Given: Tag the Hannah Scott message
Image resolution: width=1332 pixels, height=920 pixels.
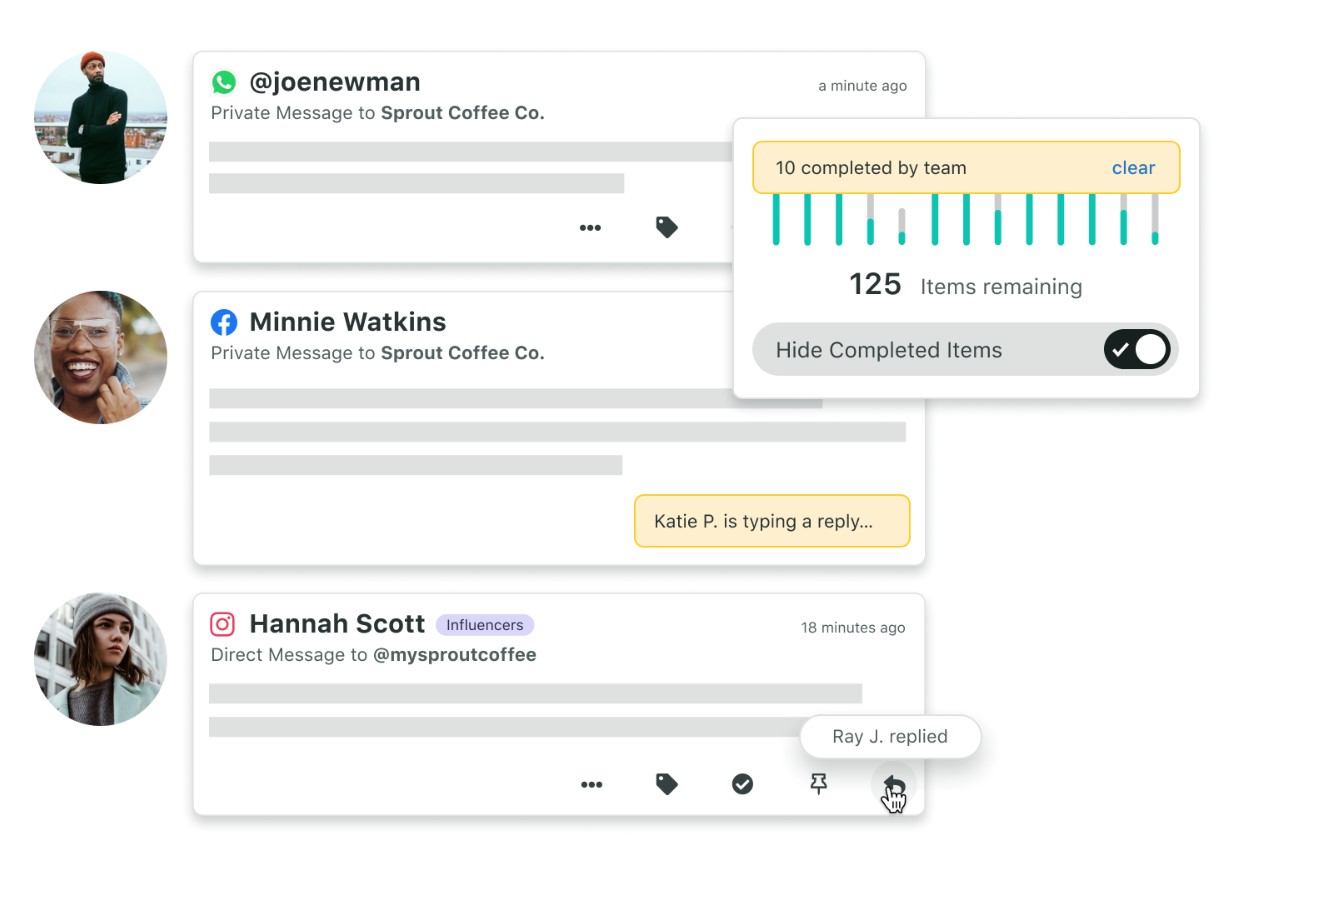Looking at the screenshot, I should tap(667, 784).
